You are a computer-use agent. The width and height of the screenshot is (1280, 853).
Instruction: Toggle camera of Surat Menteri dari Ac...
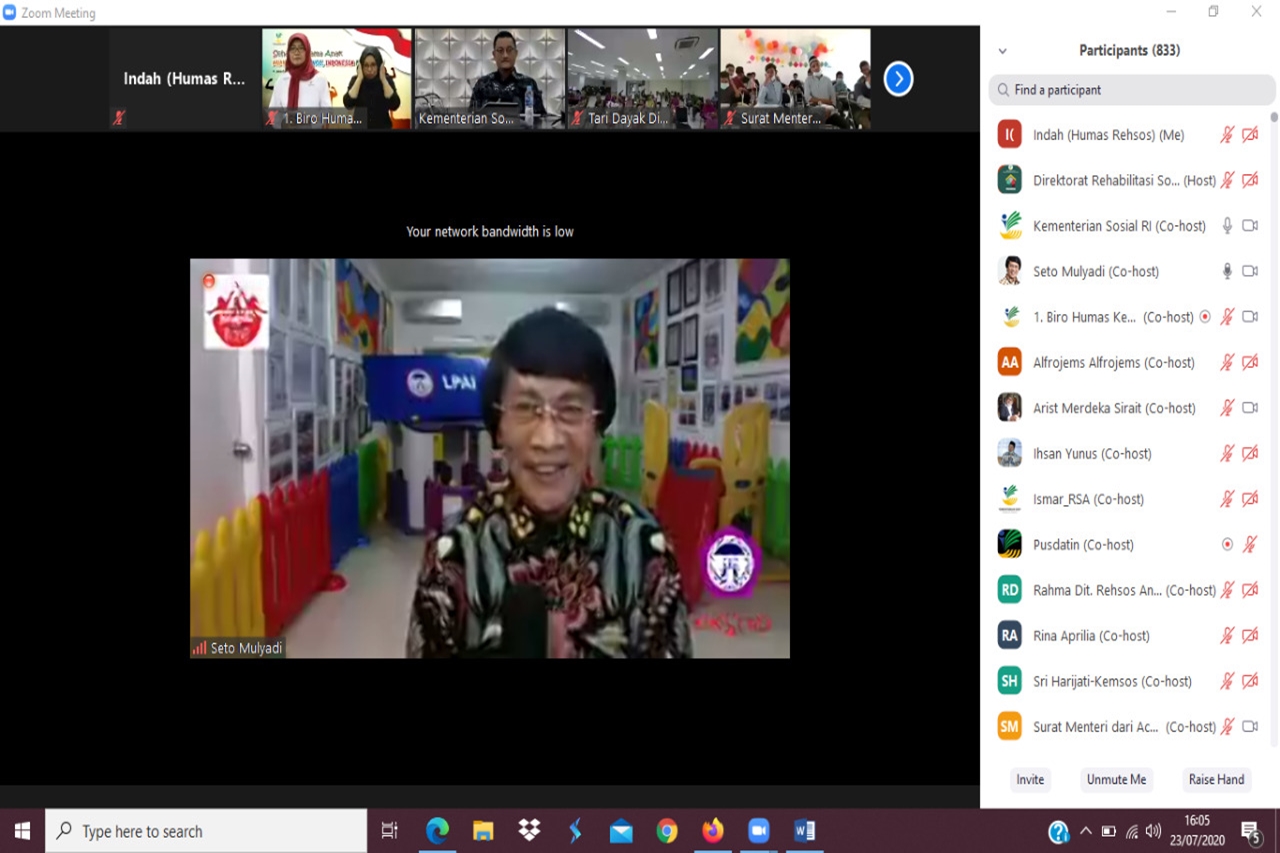[x=1250, y=727]
